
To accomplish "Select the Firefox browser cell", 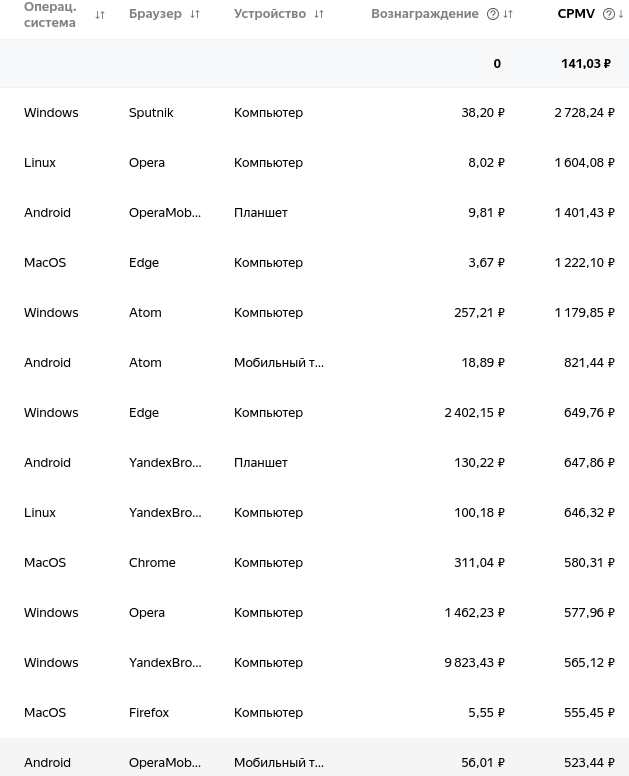I will [149, 713].
